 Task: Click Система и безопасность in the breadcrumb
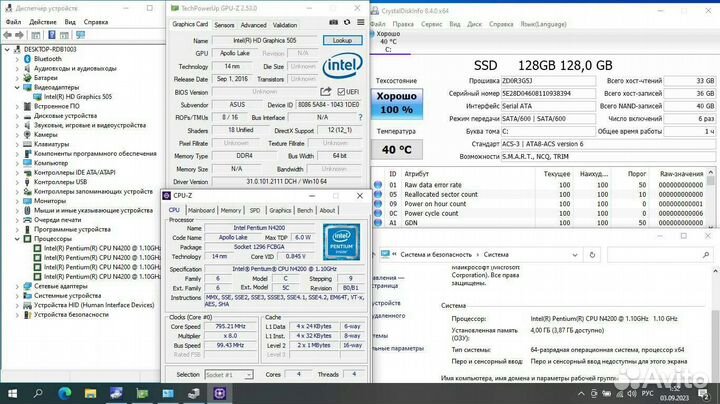click(436, 255)
